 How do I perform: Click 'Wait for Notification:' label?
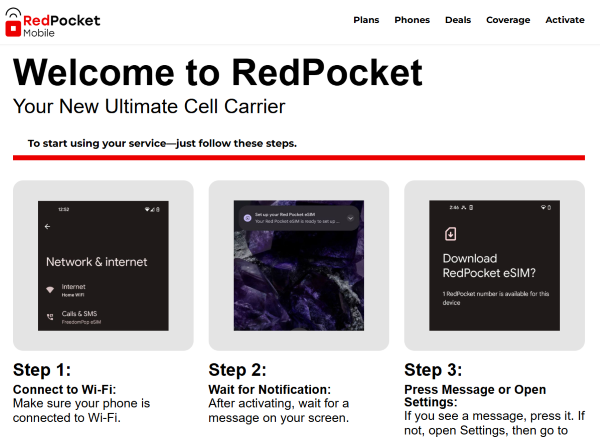pos(269,390)
